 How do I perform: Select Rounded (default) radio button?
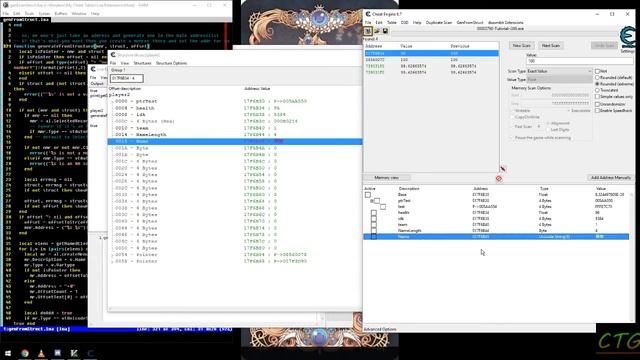[598, 78]
